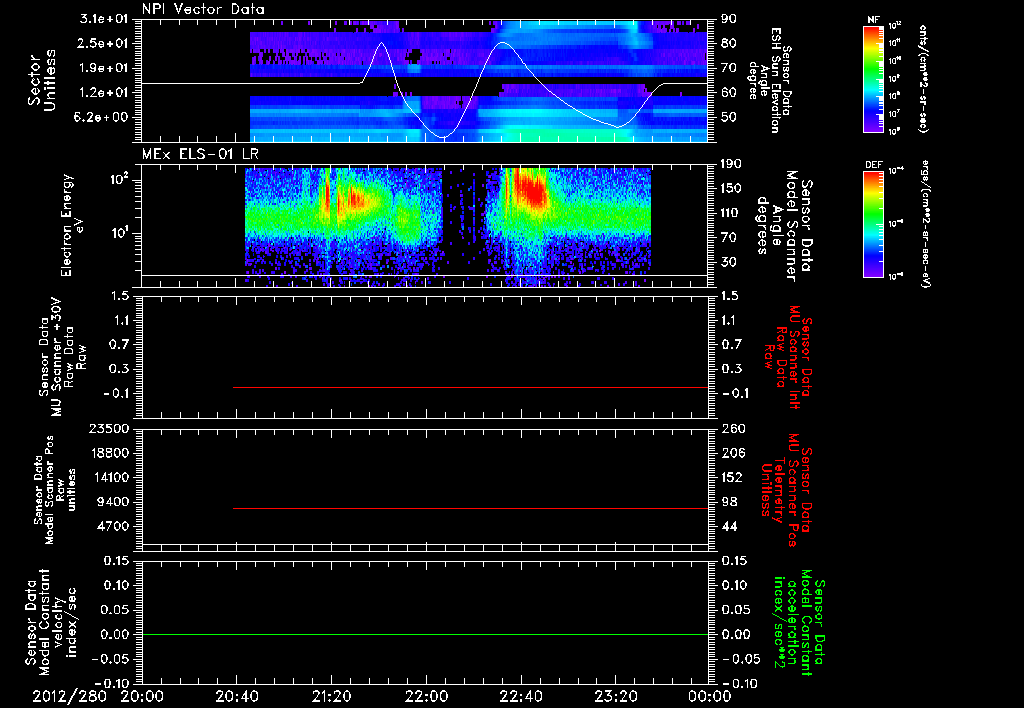This screenshot has height=708, width=1024.
Task: Click the 20:00 time axis label
Action: coord(142,696)
